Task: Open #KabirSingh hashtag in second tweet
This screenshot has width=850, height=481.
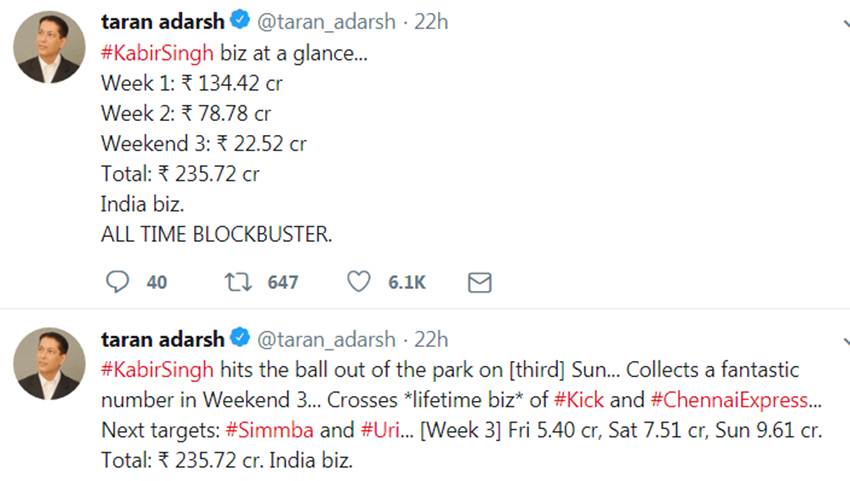Action: (x=157, y=370)
